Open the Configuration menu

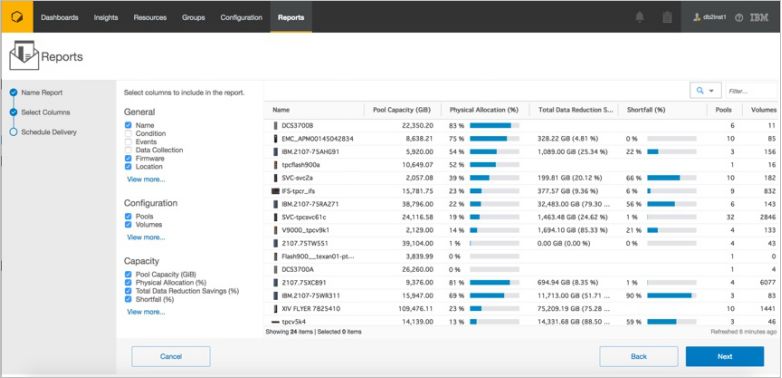coord(241,17)
